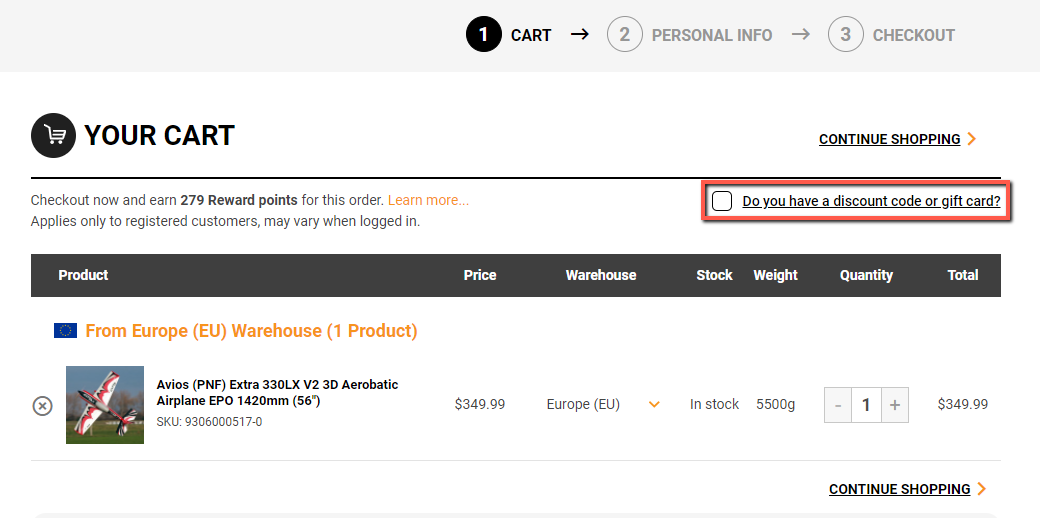Click the EU flag icon
The image size is (1040, 518).
(66, 330)
